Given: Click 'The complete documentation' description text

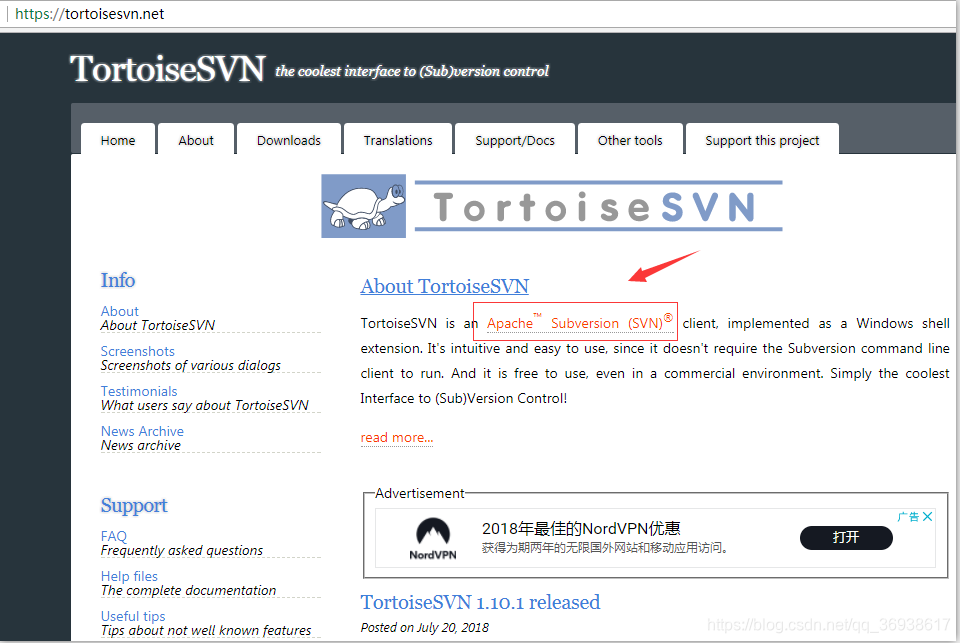Looking at the screenshot, I should tap(188, 590).
